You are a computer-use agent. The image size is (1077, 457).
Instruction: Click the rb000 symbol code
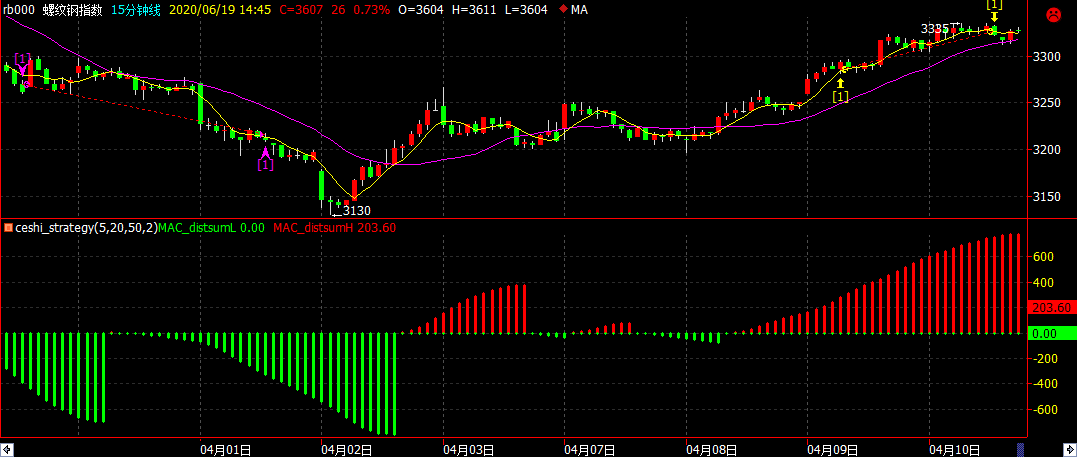point(17,10)
